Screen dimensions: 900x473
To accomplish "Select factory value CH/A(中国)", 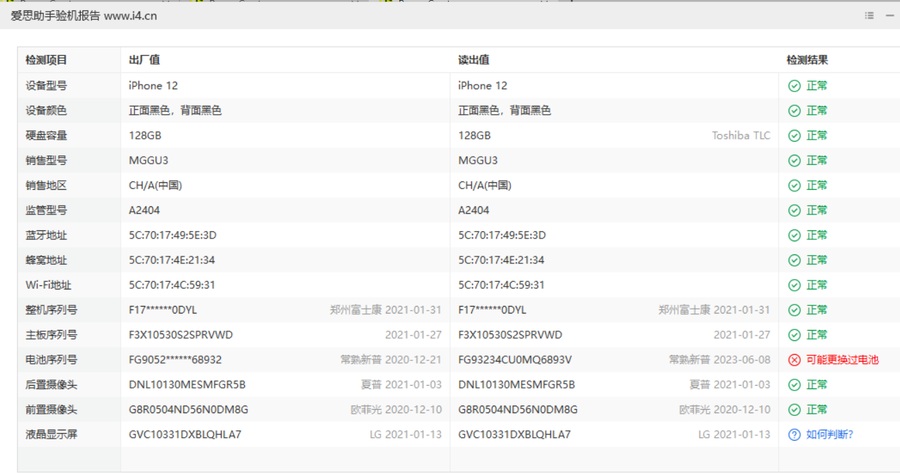I will click(x=156, y=185).
